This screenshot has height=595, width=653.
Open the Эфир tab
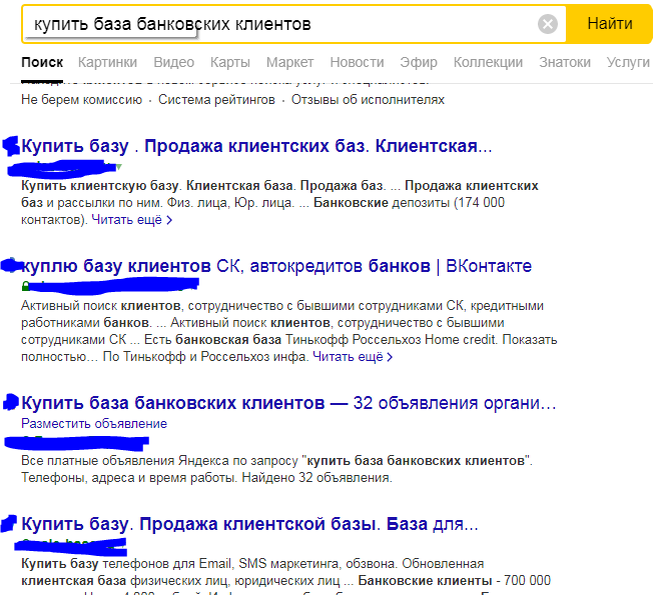point(419,62)
